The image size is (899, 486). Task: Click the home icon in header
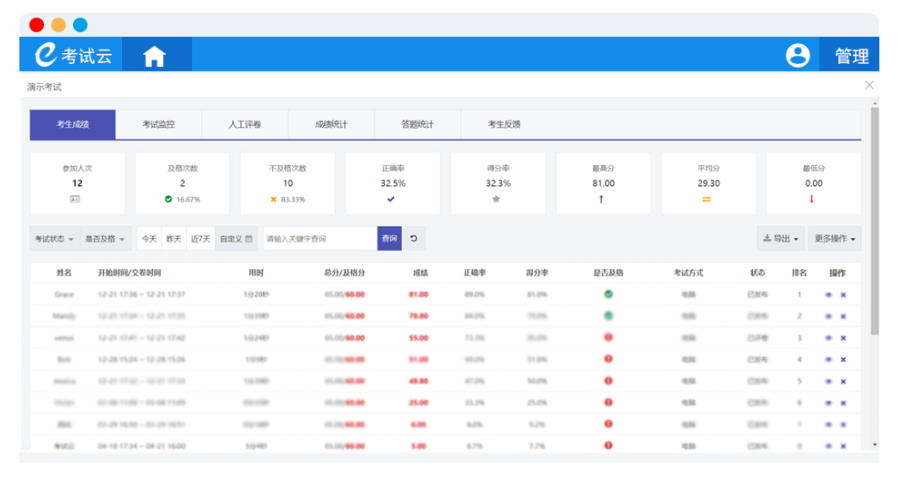pos(154,56)
